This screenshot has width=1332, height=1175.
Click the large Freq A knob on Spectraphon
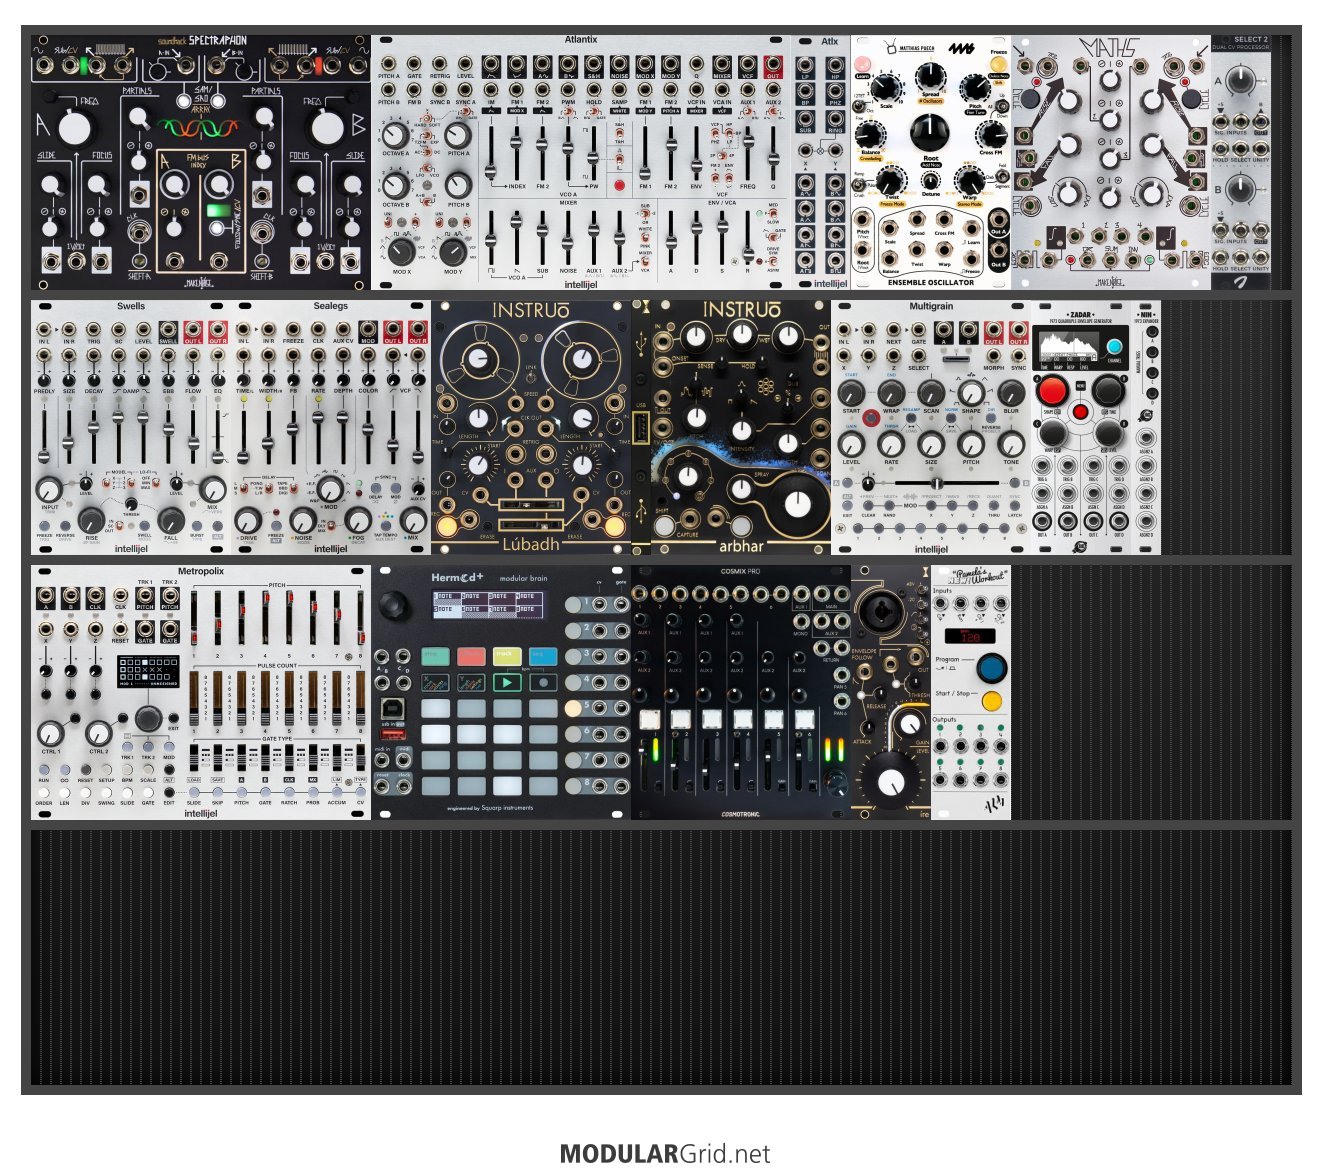(x=73, y=128)
